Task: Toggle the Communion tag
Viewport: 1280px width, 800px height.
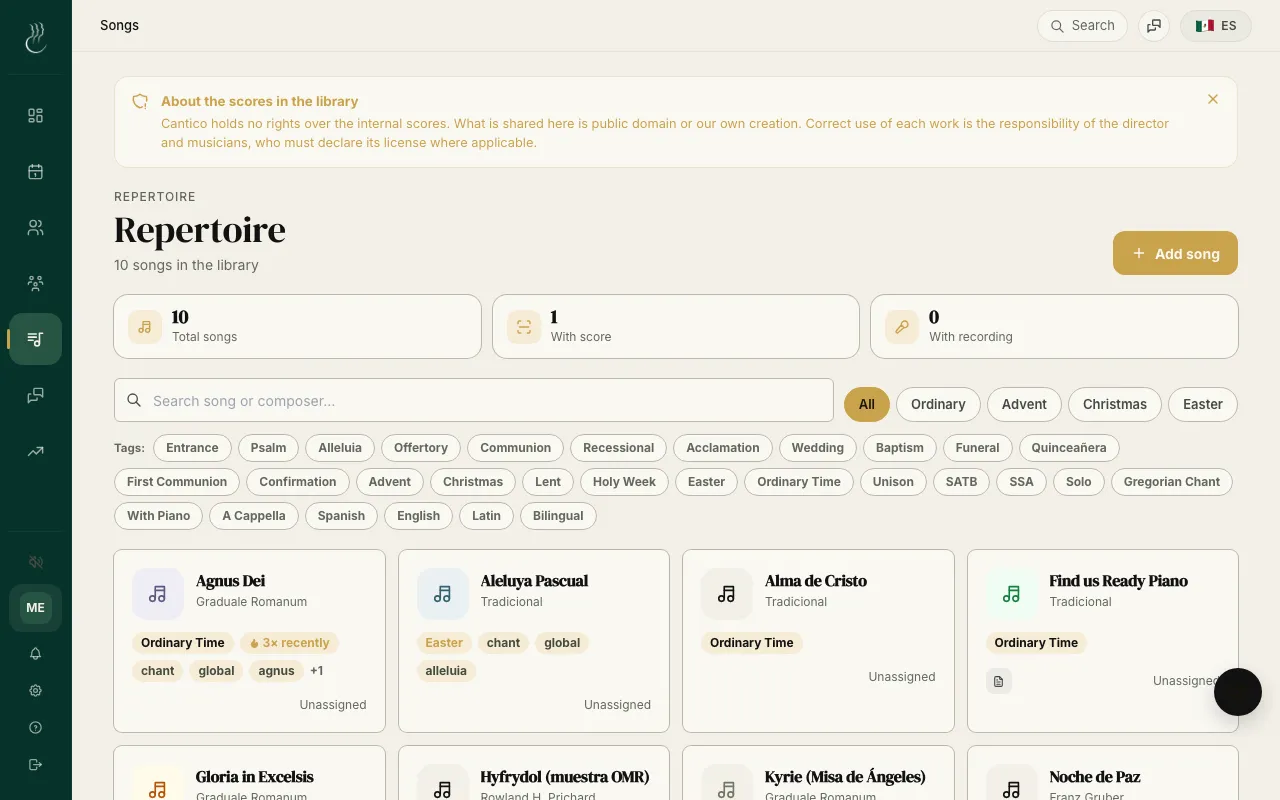Action: [x=516, y=448]
